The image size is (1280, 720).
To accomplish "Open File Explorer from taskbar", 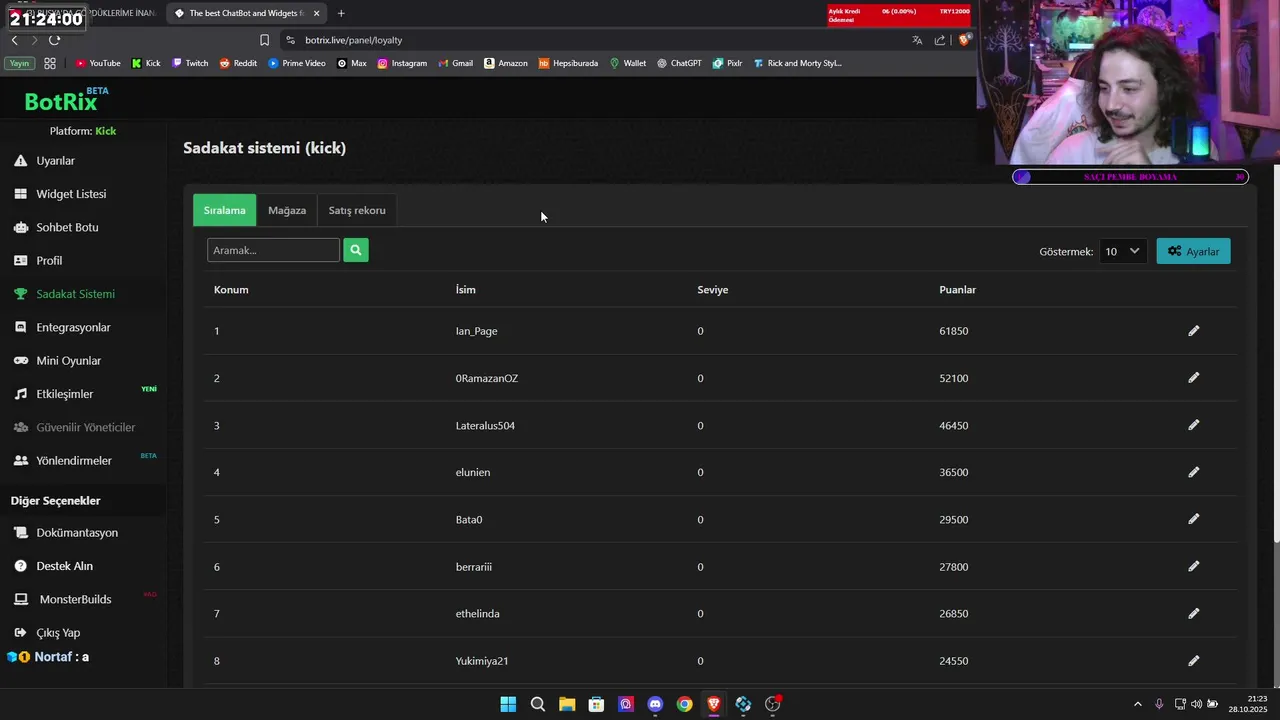I will [x=567, y=704].
